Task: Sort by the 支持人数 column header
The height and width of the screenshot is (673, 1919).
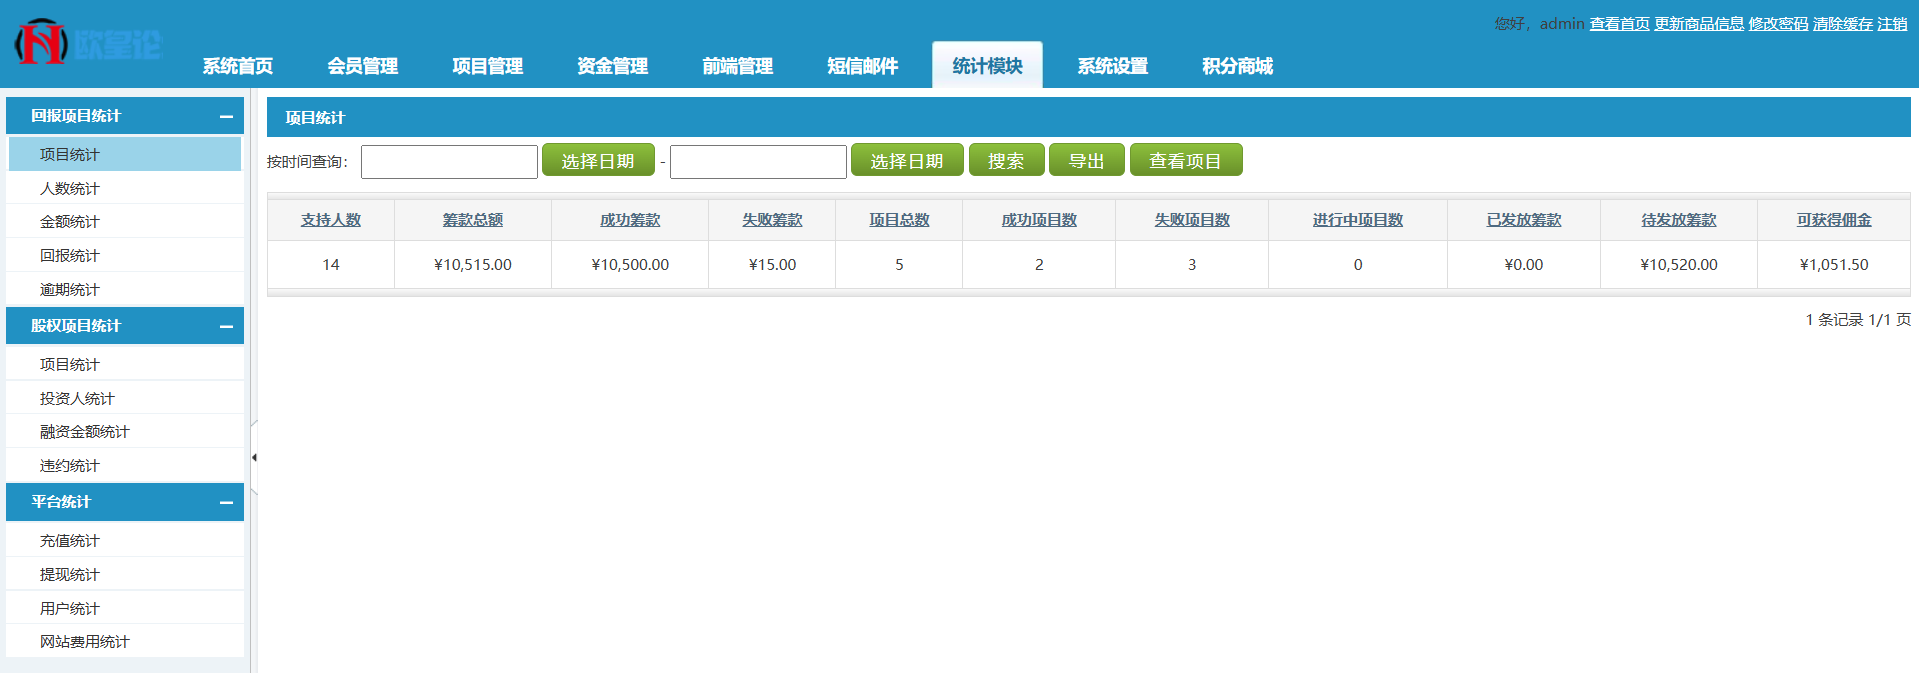Action: click(331, 220)
